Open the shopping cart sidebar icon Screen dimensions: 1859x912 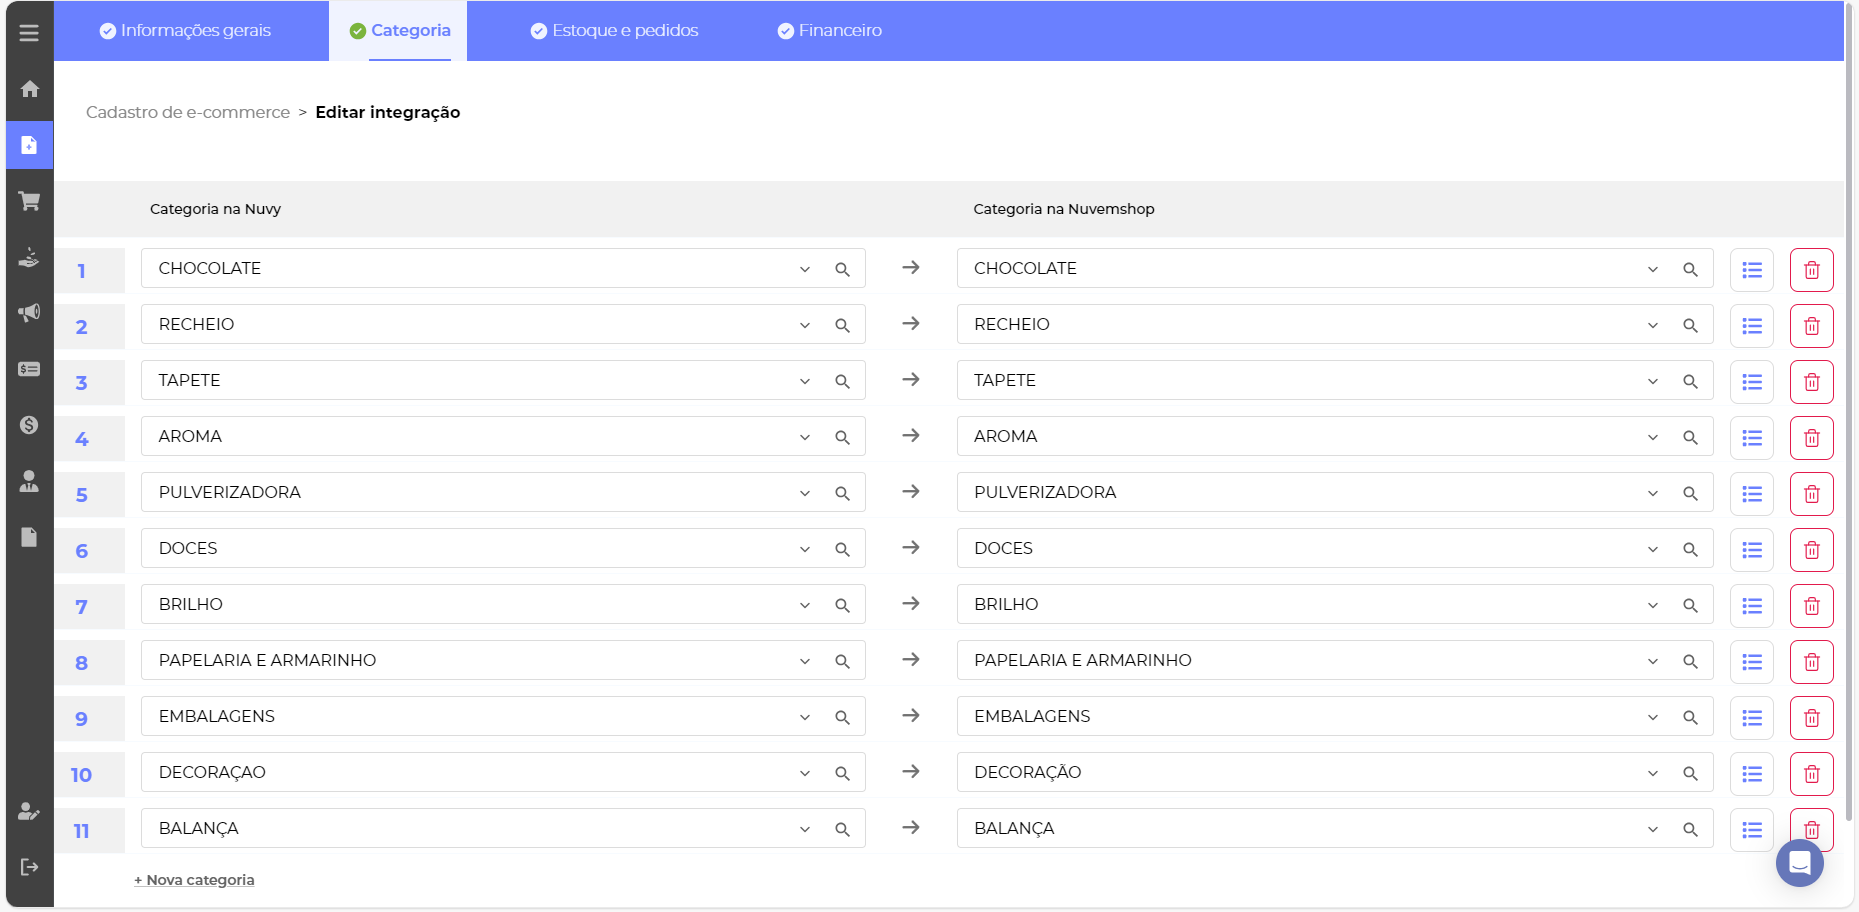coord(29,201)
